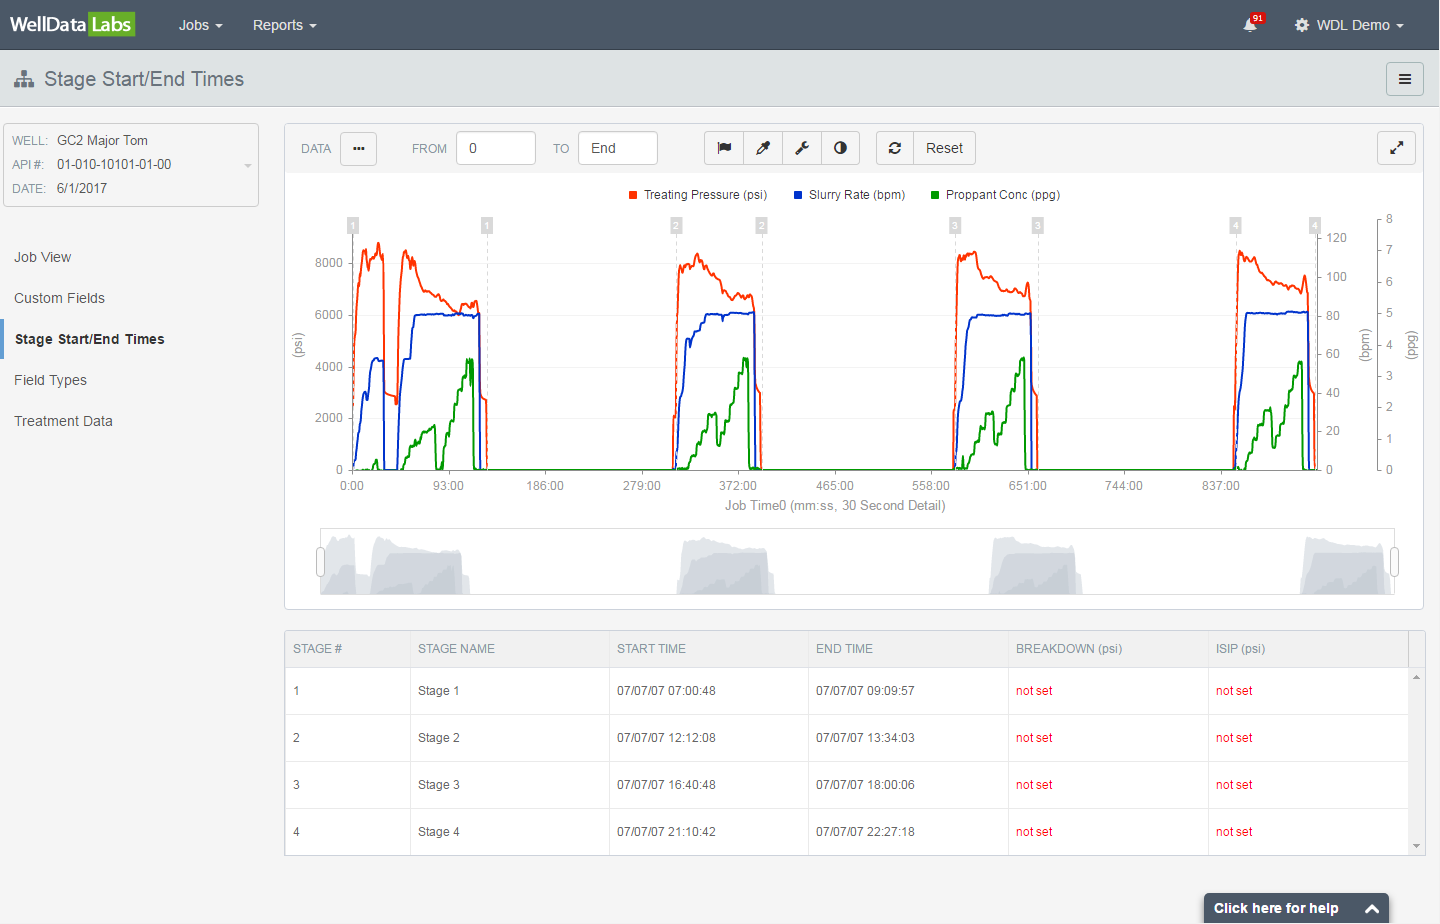Click Stage 3 start time 16:40:48
This screenshot has width=1440, height=924.
pos(666,785)
